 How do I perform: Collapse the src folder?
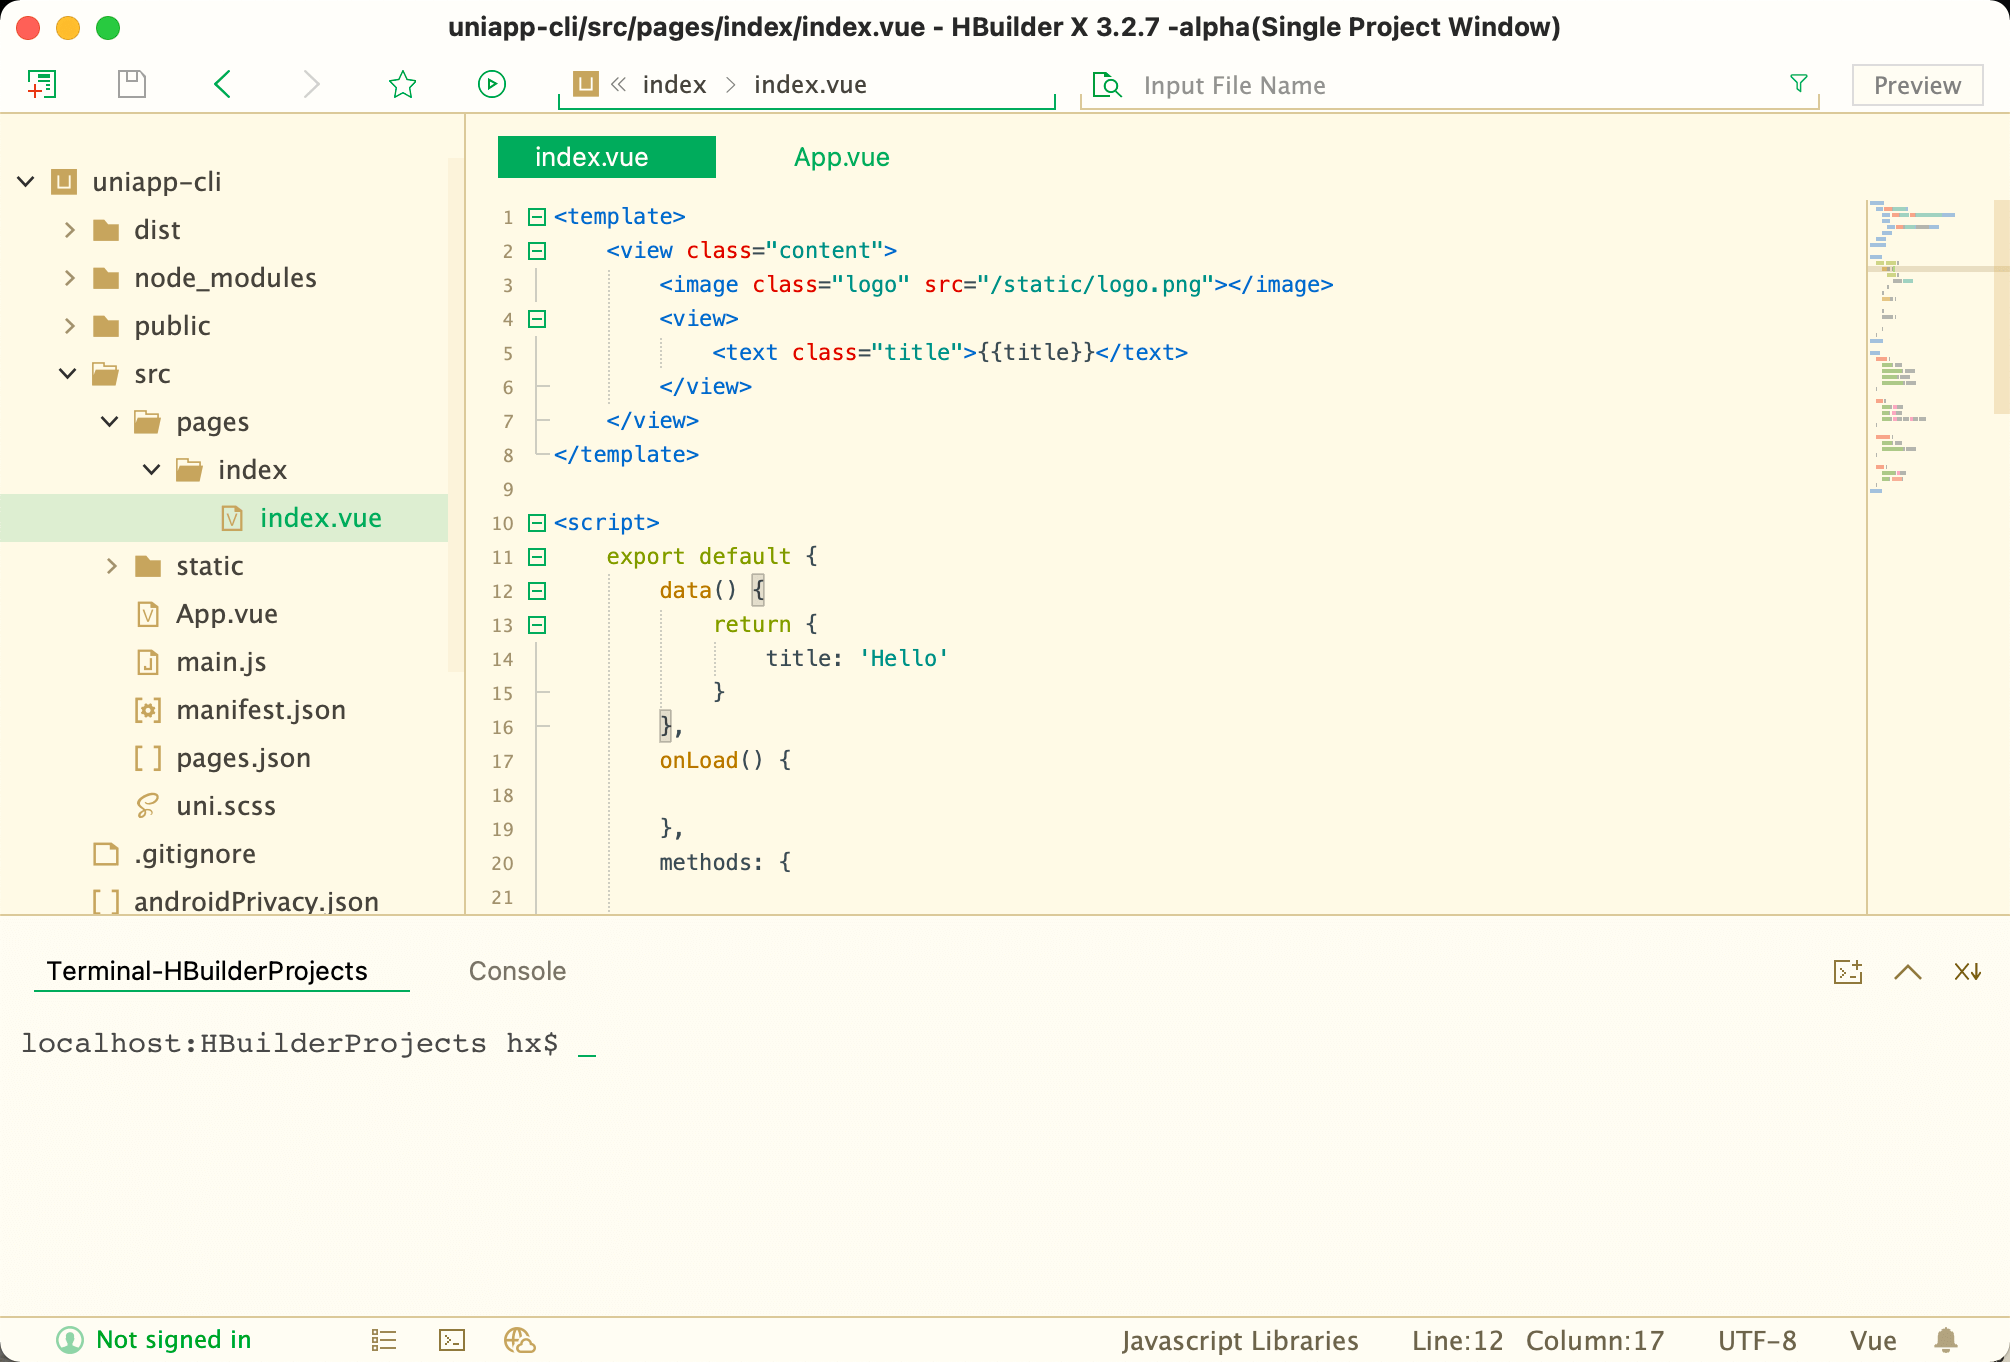(x=68, y=374)
